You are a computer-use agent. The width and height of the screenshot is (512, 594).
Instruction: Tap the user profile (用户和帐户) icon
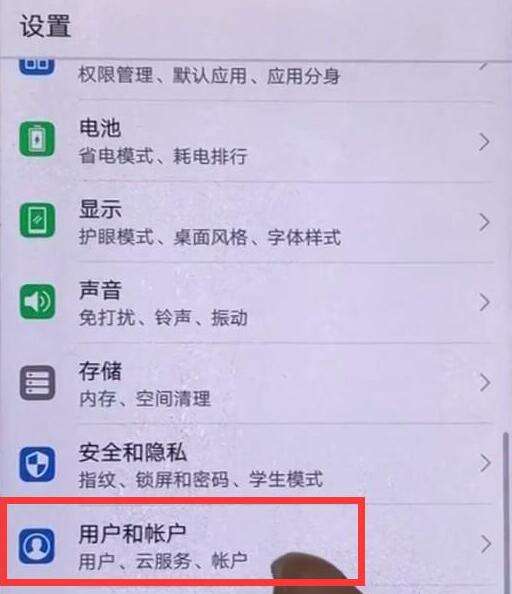[37, 546]
